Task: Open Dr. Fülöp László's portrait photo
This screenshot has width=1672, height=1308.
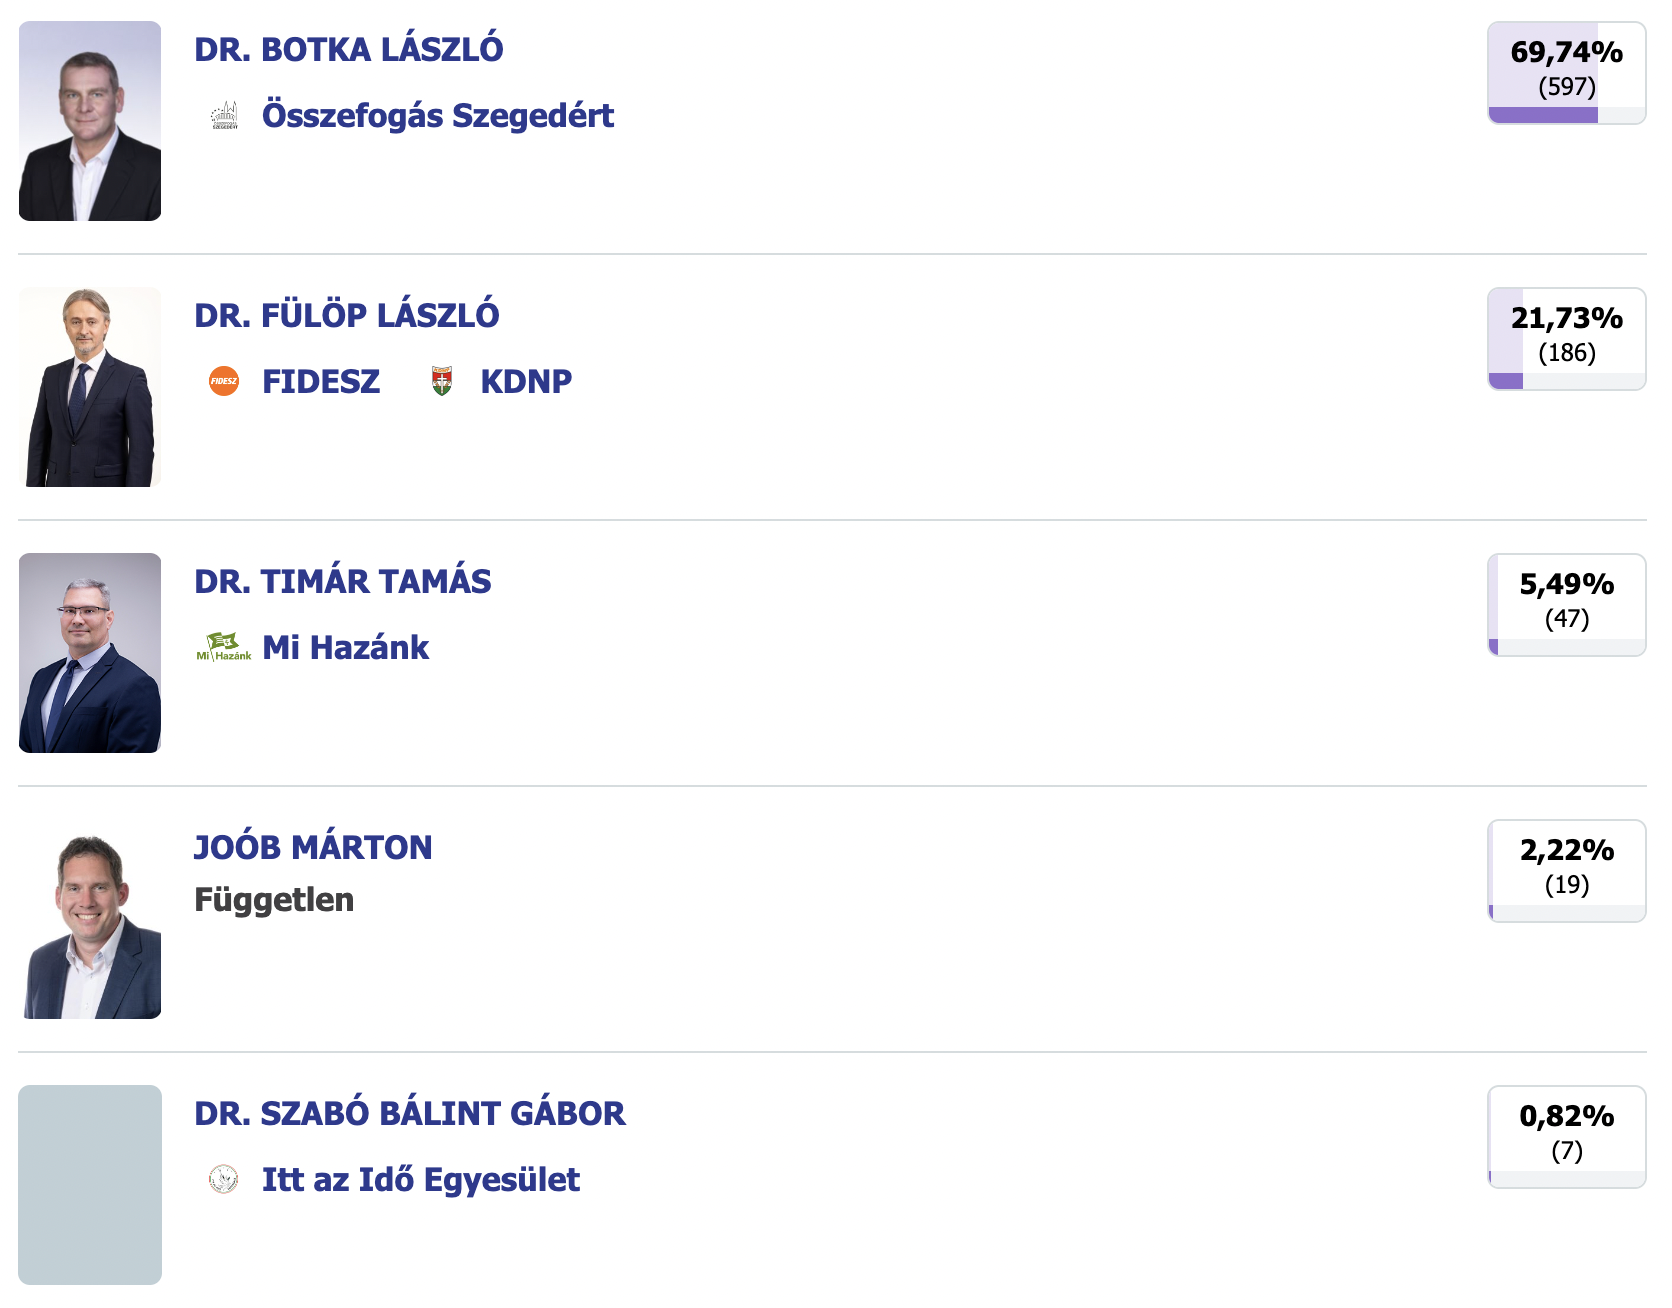Action: pyautogui.click(x=90, y=387)
